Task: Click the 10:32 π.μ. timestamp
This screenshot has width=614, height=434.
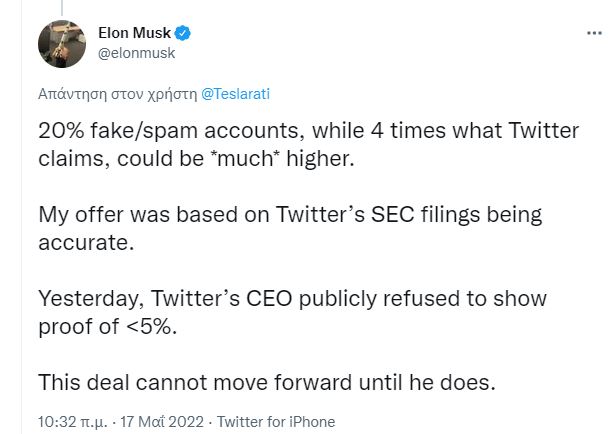Action: pyautogui.click(x=72, y=421)
